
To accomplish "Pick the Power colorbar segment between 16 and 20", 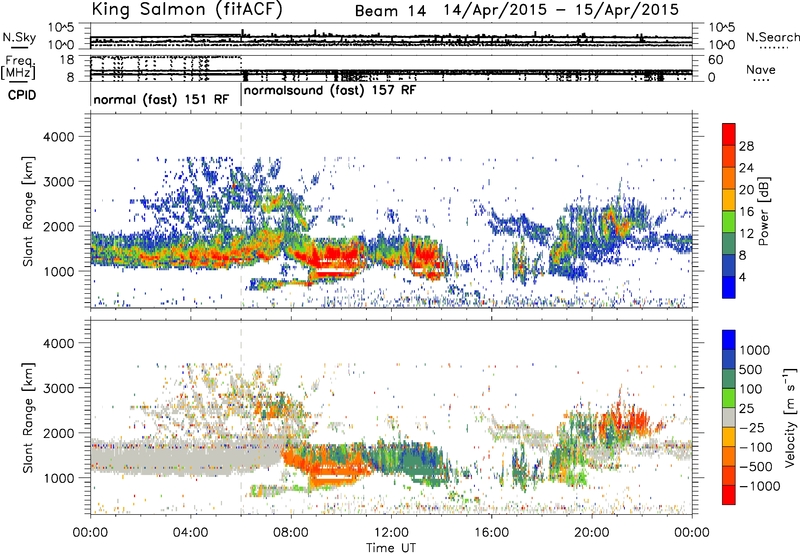I will (x=729, y=199).
